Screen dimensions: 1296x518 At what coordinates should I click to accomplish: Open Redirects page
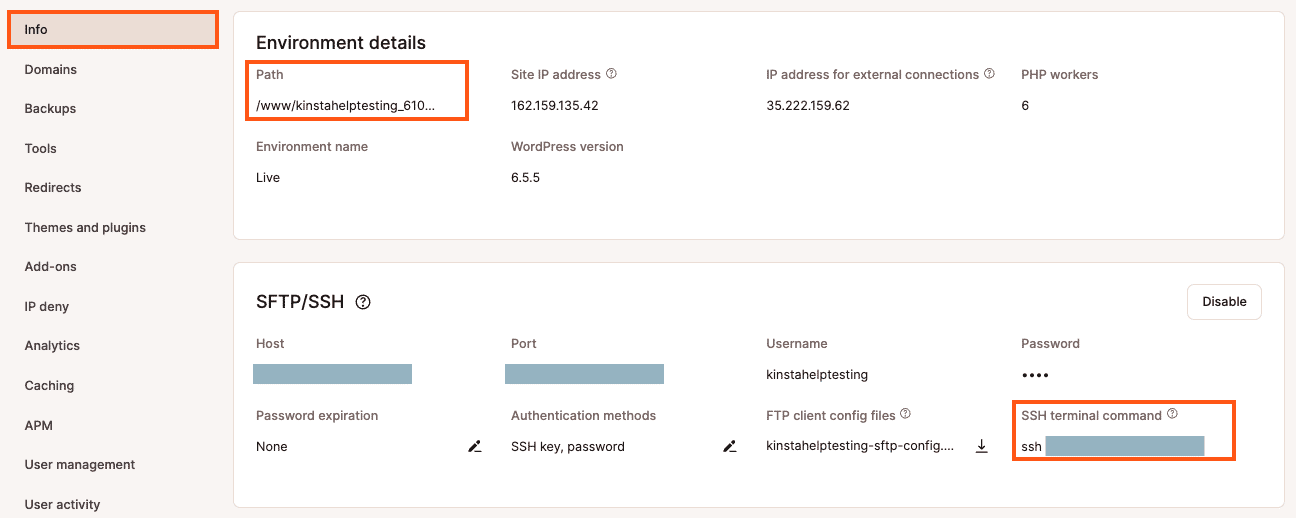(53, 187)
